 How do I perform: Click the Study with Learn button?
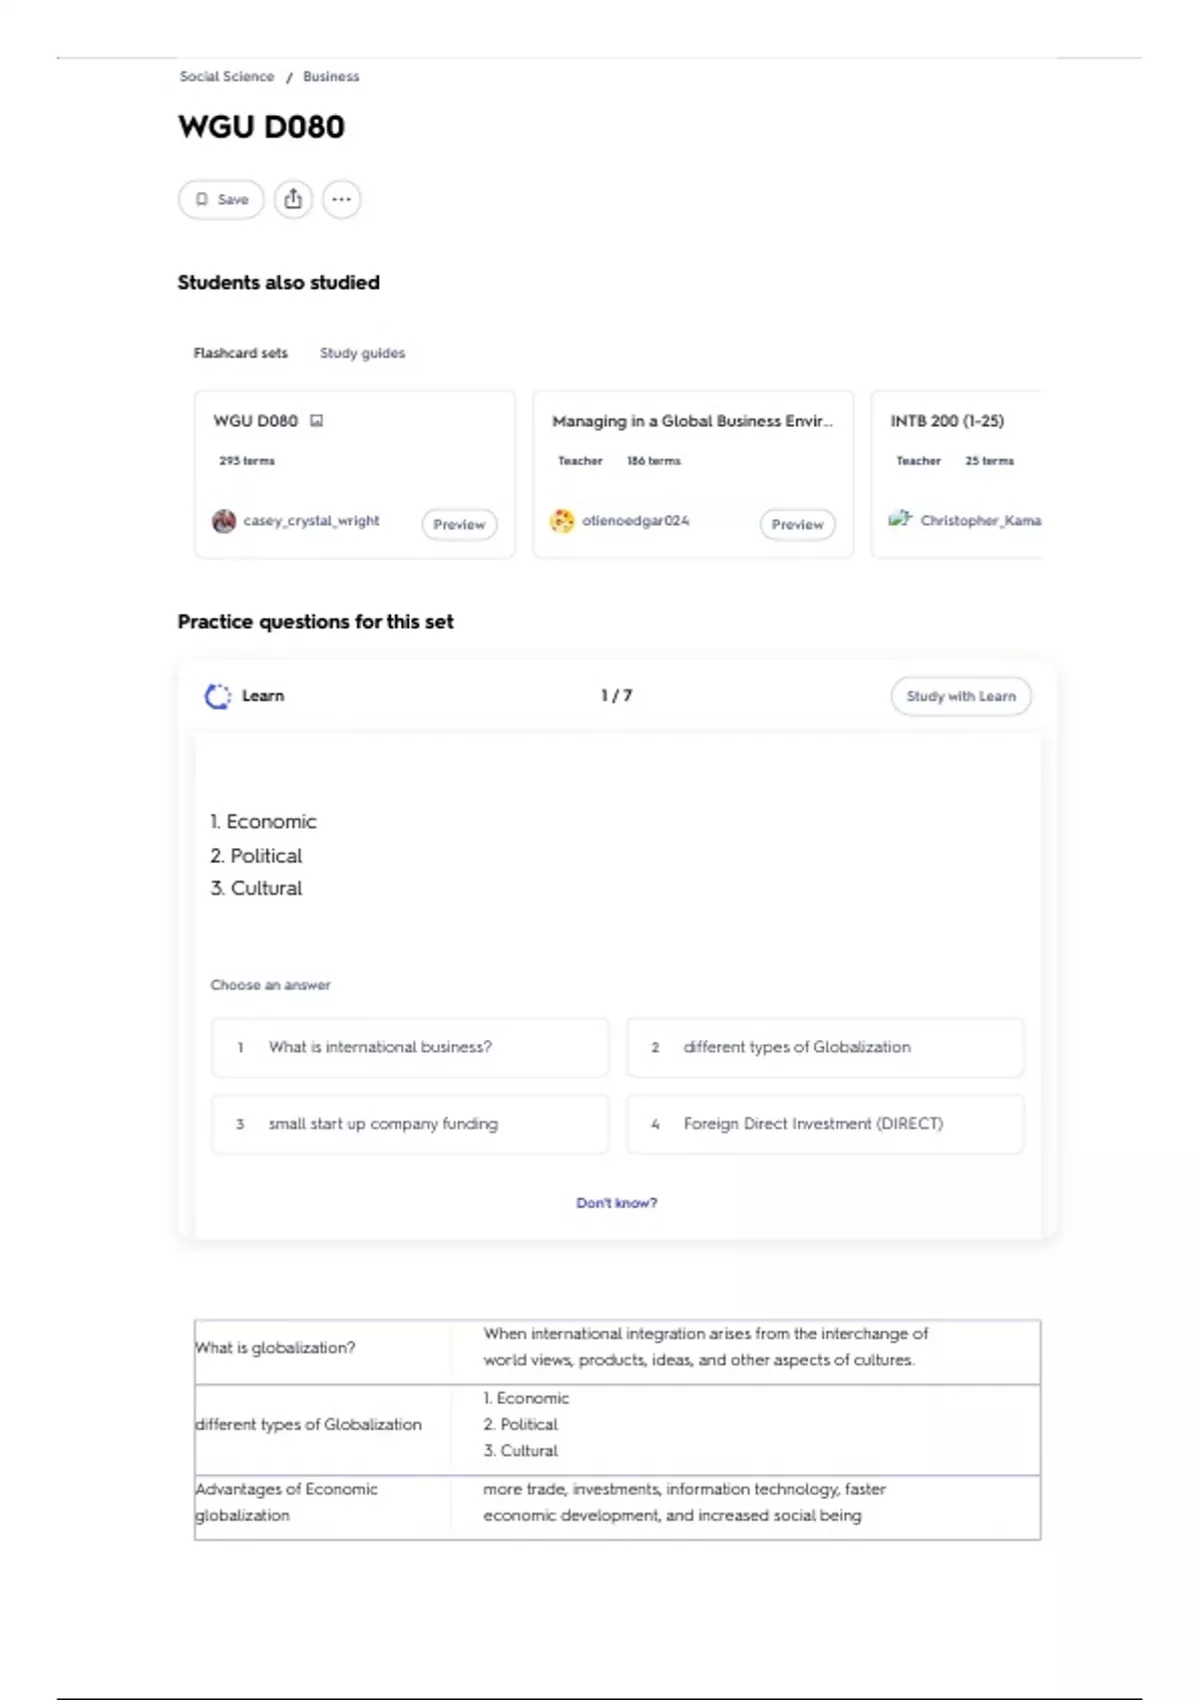click(x=961, y=696)
